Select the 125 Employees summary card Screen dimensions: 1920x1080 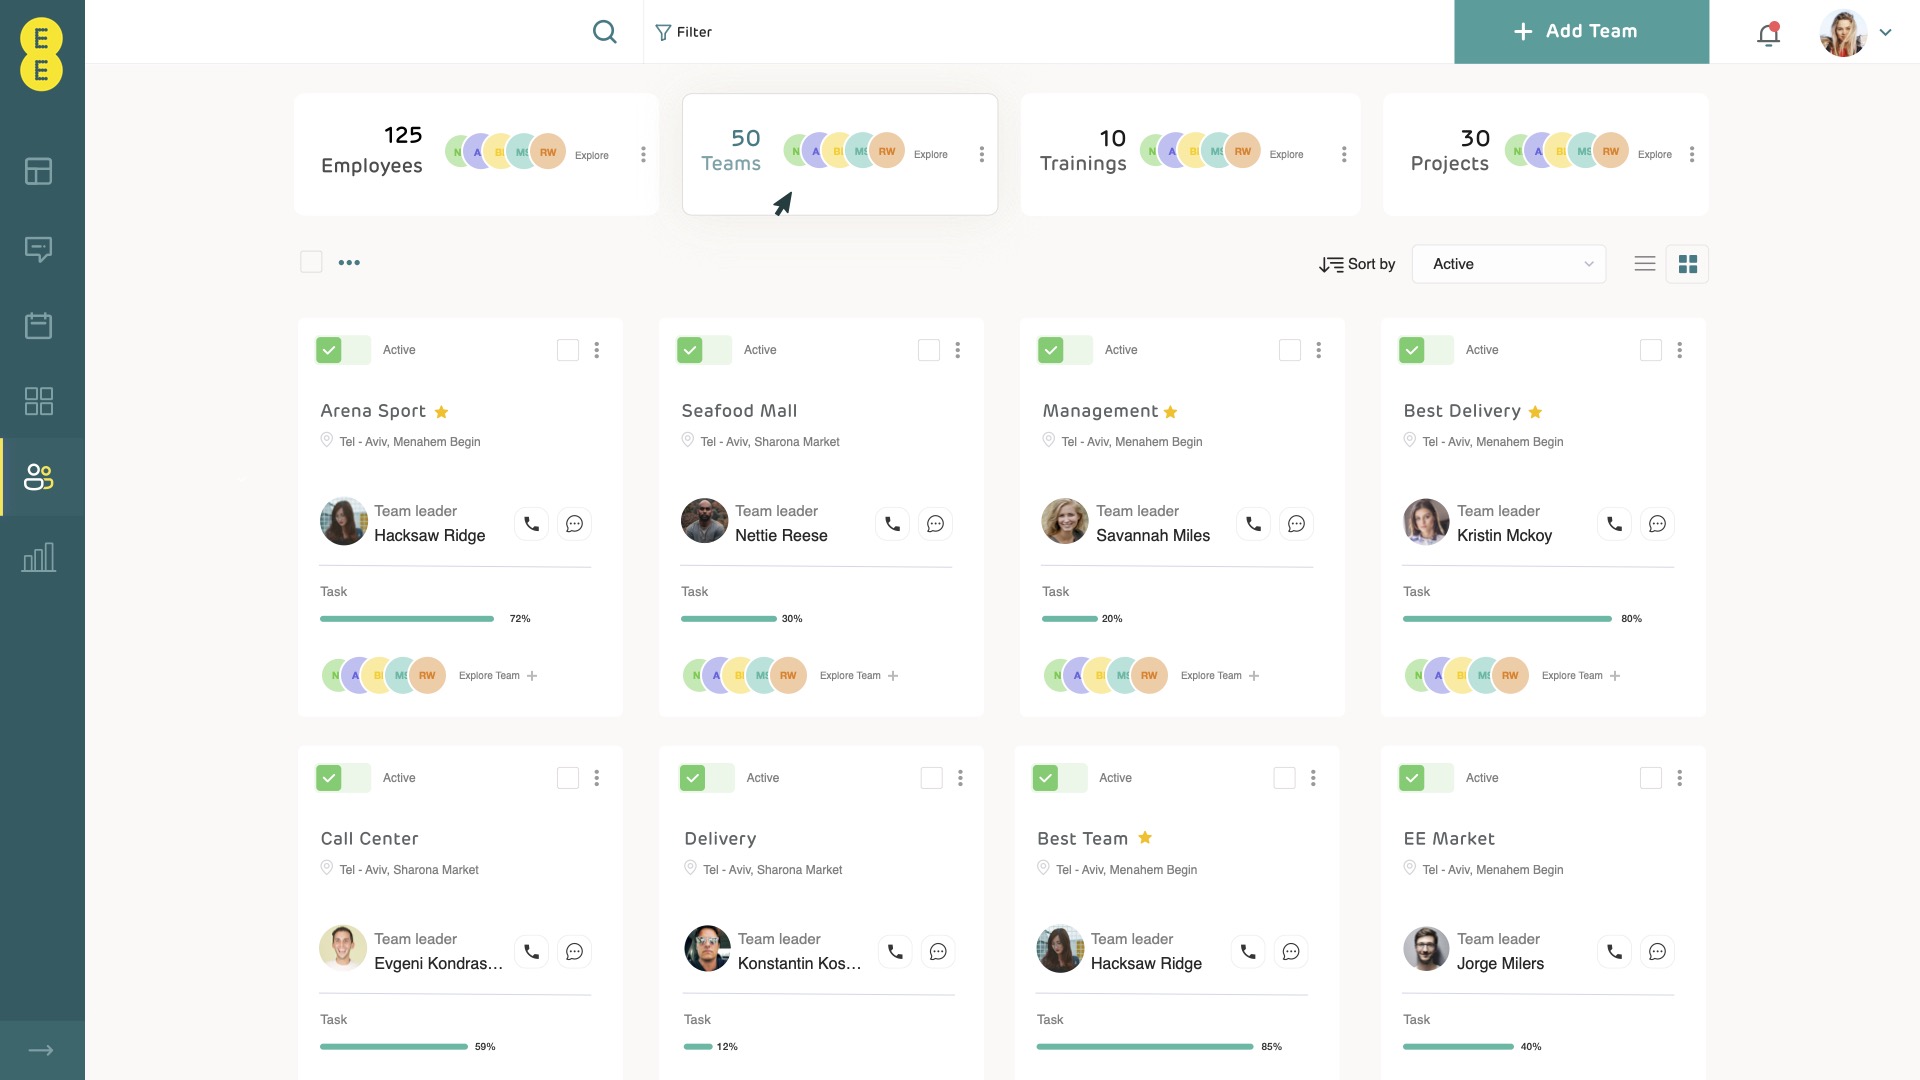click(x=476, y=154)
